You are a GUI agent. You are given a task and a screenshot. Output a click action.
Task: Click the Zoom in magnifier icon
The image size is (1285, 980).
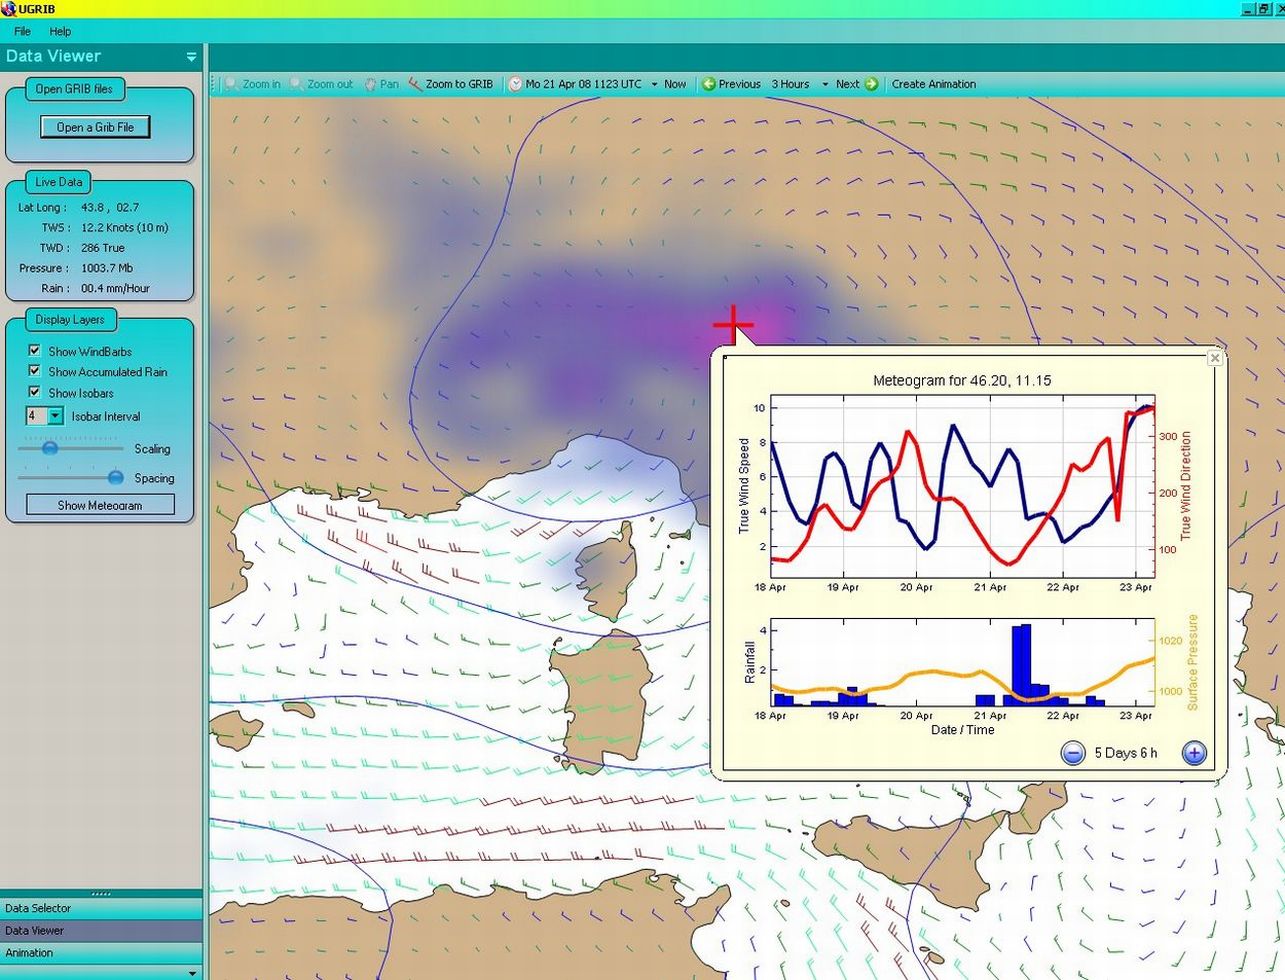(232, 84)
